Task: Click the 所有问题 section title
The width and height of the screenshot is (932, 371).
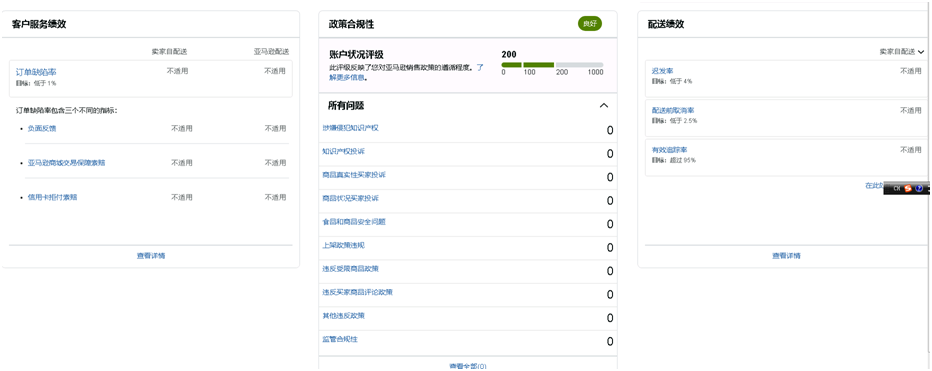Action: tap(347, 105)
